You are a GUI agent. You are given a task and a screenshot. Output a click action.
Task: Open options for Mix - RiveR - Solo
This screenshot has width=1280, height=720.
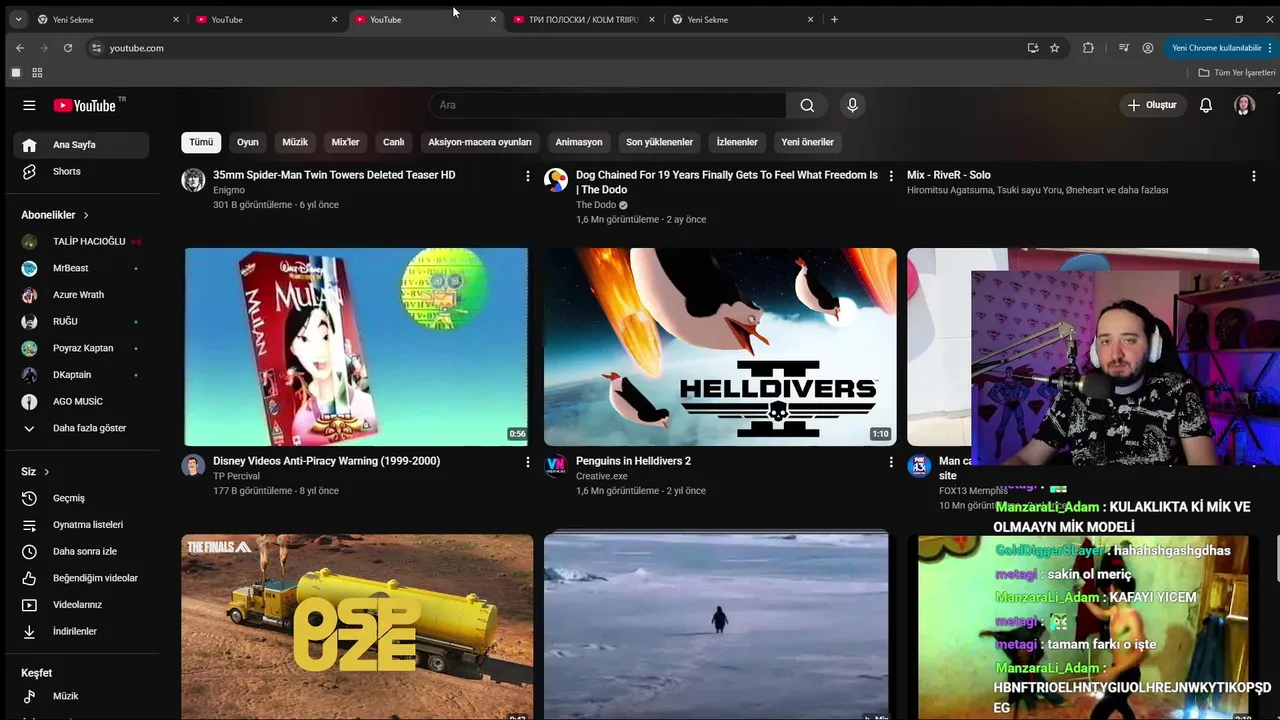pyautogui.click(x=1253, y=176)
